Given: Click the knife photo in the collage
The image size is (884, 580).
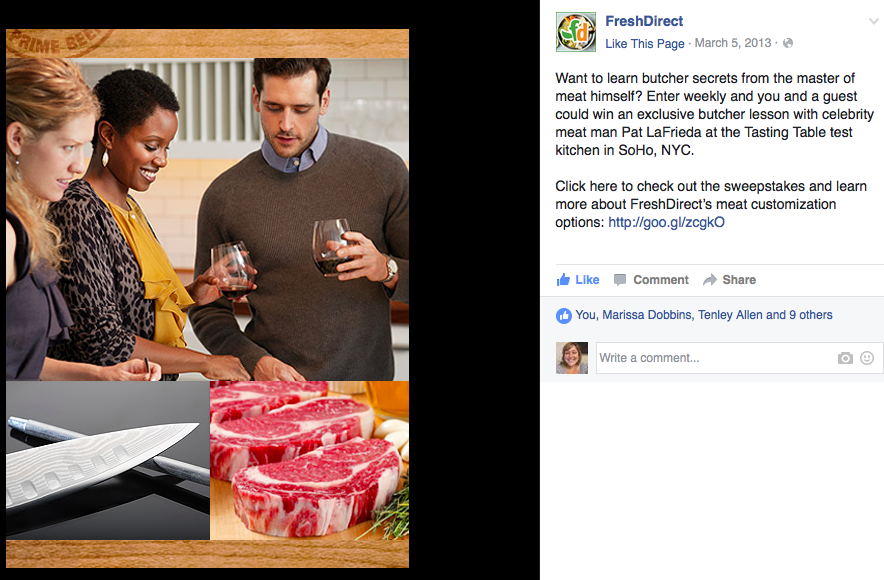Looking at the screenshot, I should (108, 461).
